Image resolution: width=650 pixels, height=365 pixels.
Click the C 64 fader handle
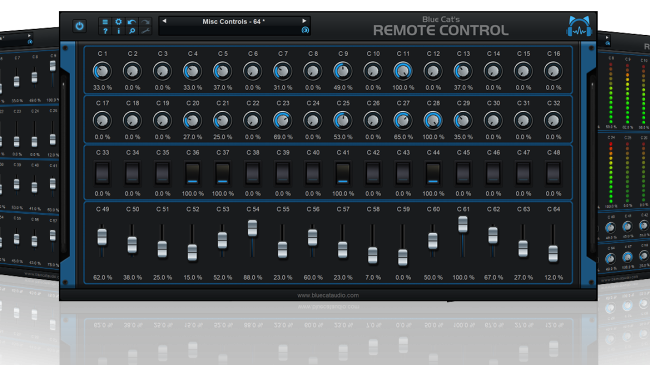click(553, 253)
